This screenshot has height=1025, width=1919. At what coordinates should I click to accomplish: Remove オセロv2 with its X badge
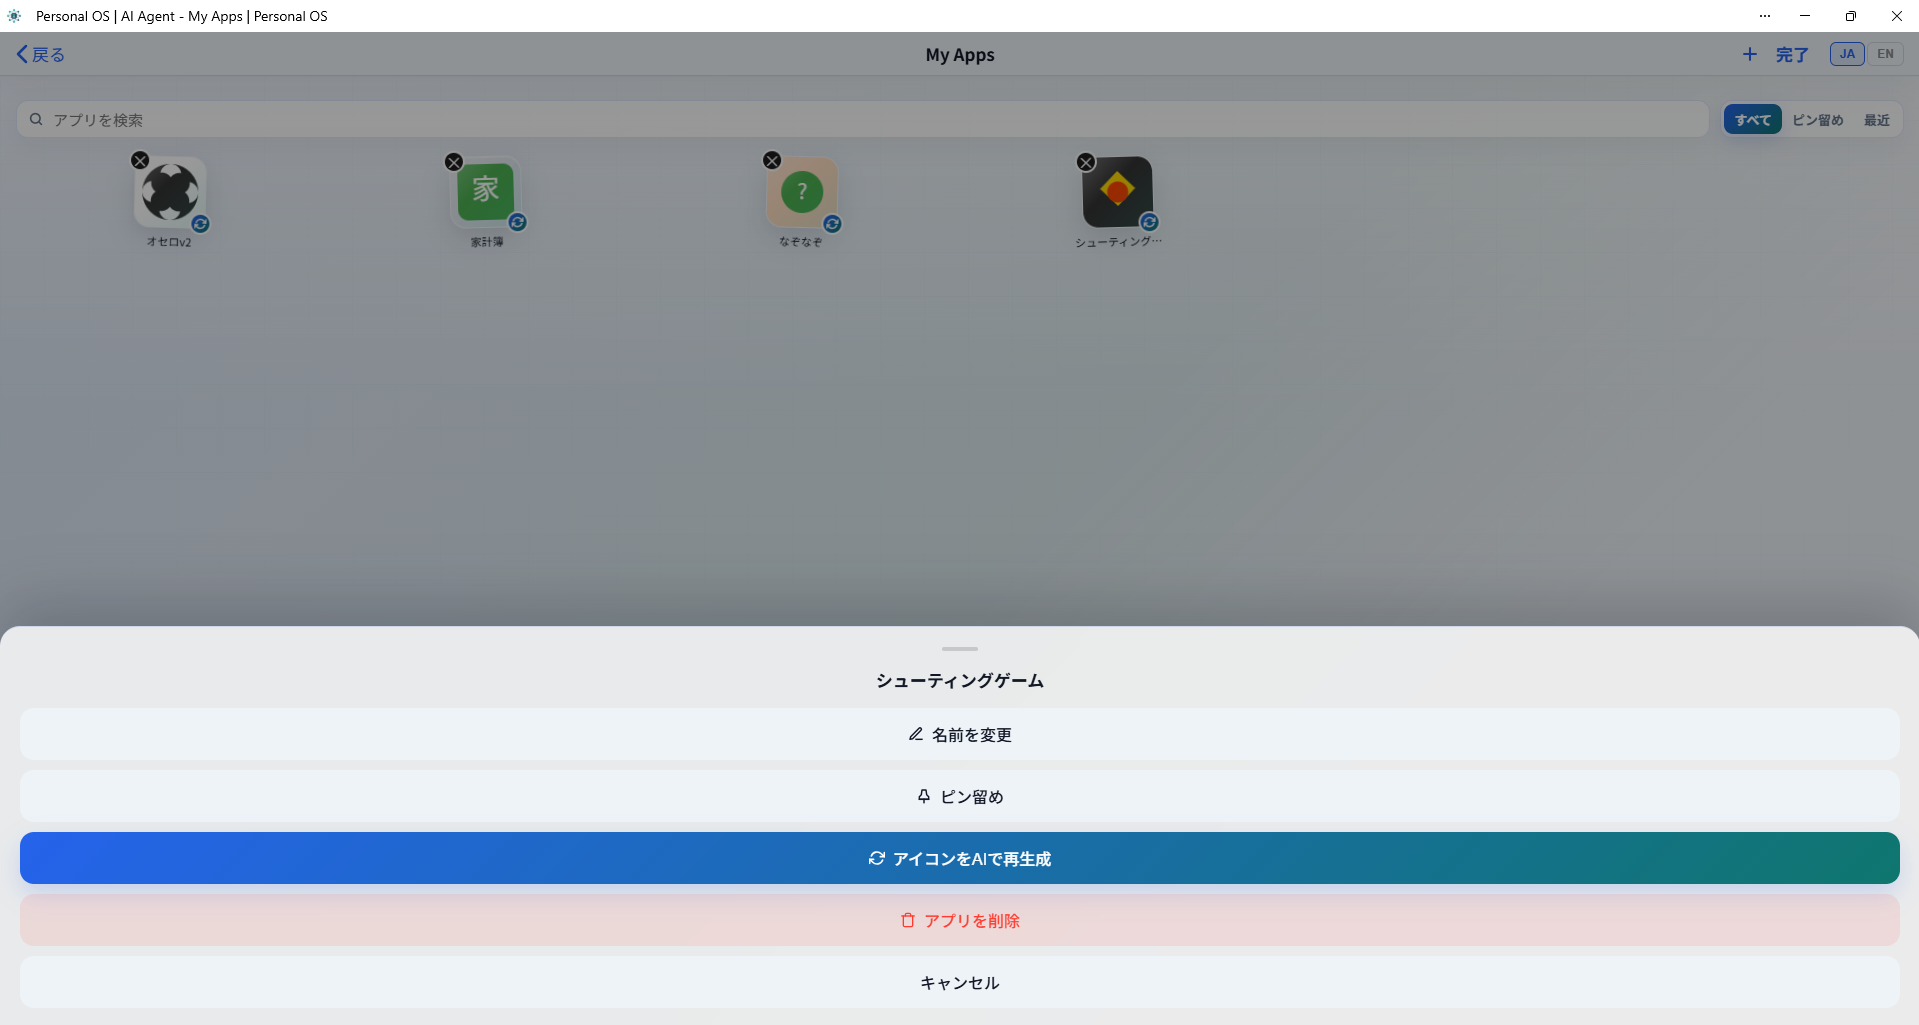click(x=140, y=160)
